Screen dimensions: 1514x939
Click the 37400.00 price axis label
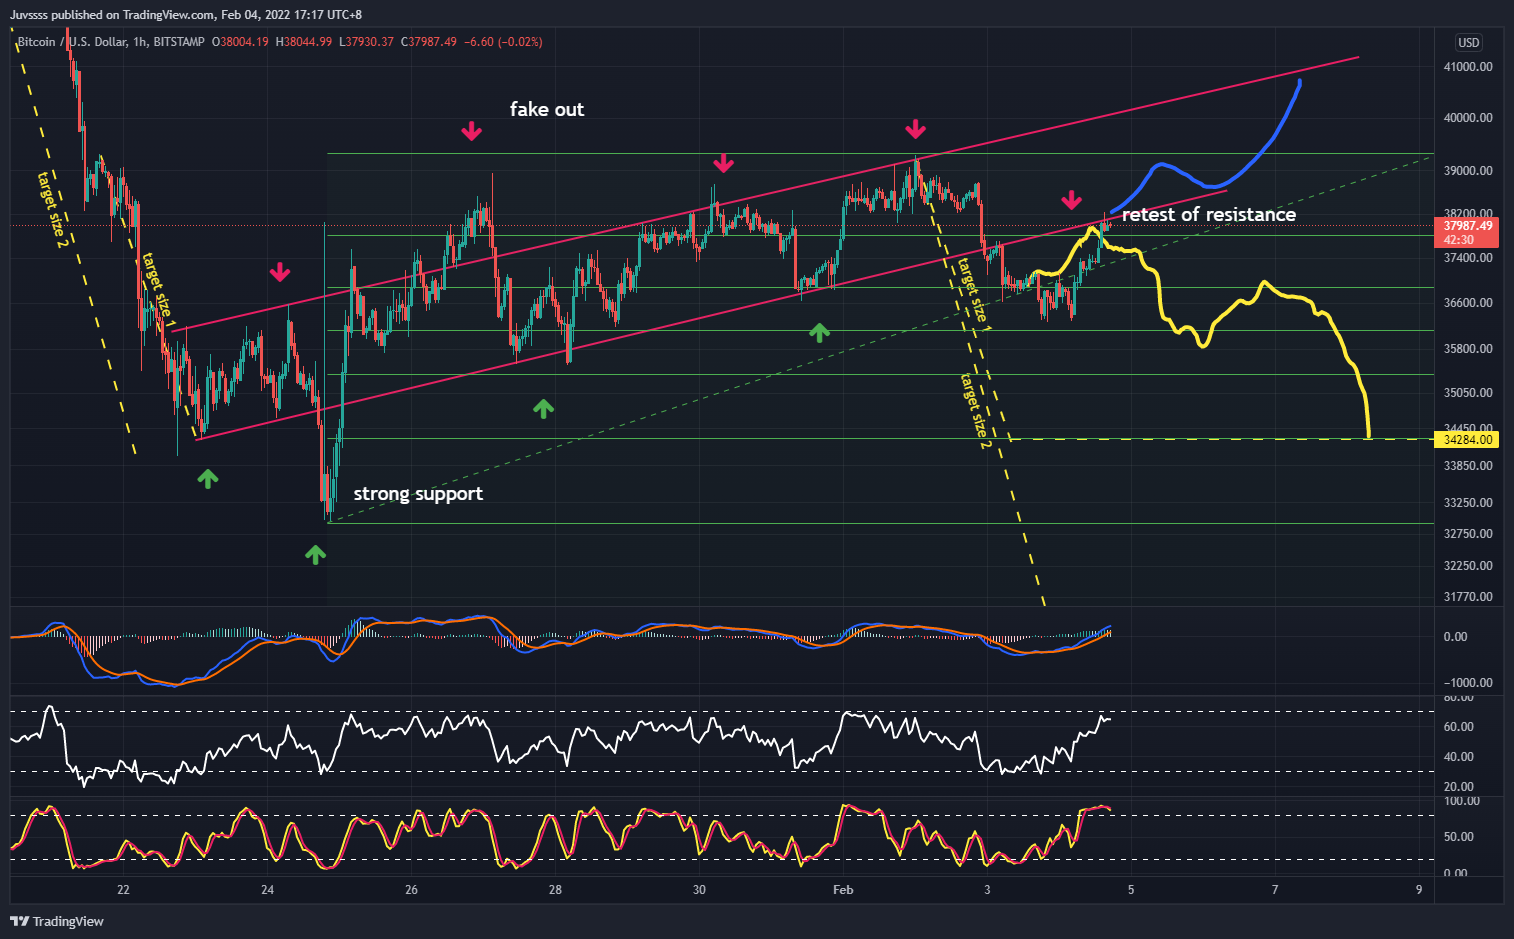(1468, 258)
